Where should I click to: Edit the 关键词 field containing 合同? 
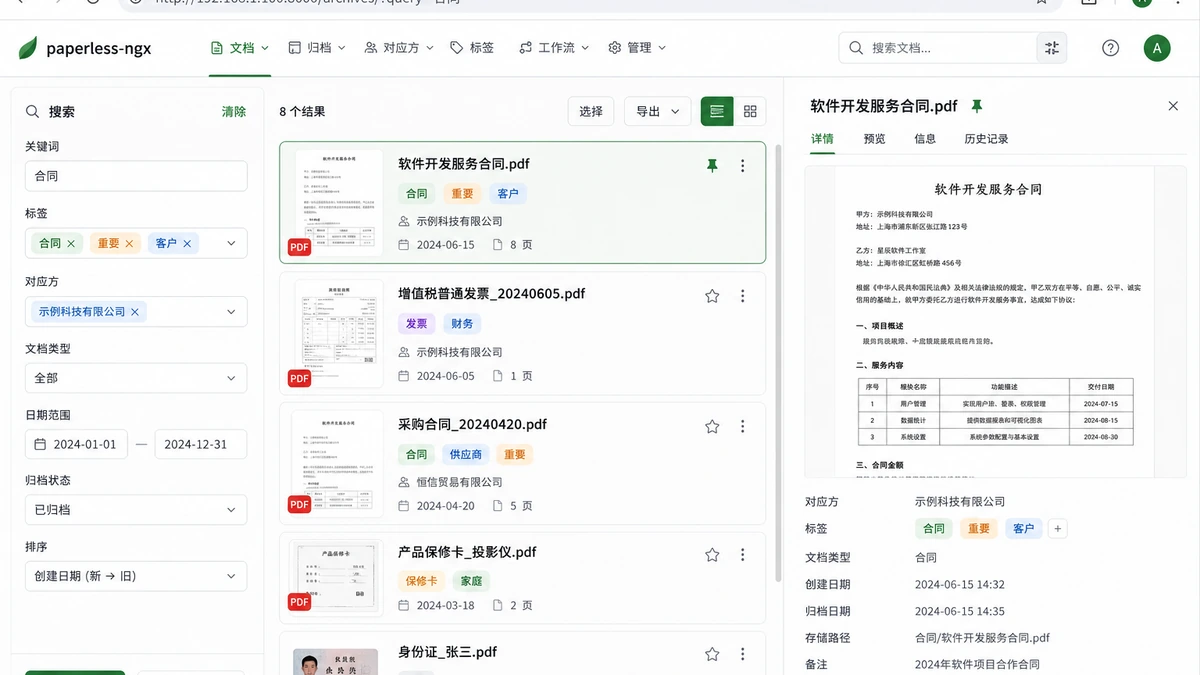pyautogui.click(x=136, y=176)
